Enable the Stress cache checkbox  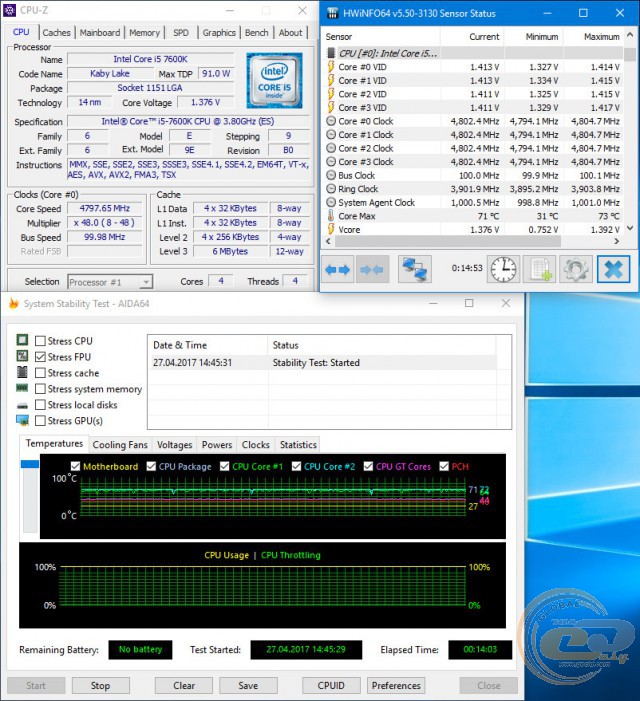pos(40,373)
